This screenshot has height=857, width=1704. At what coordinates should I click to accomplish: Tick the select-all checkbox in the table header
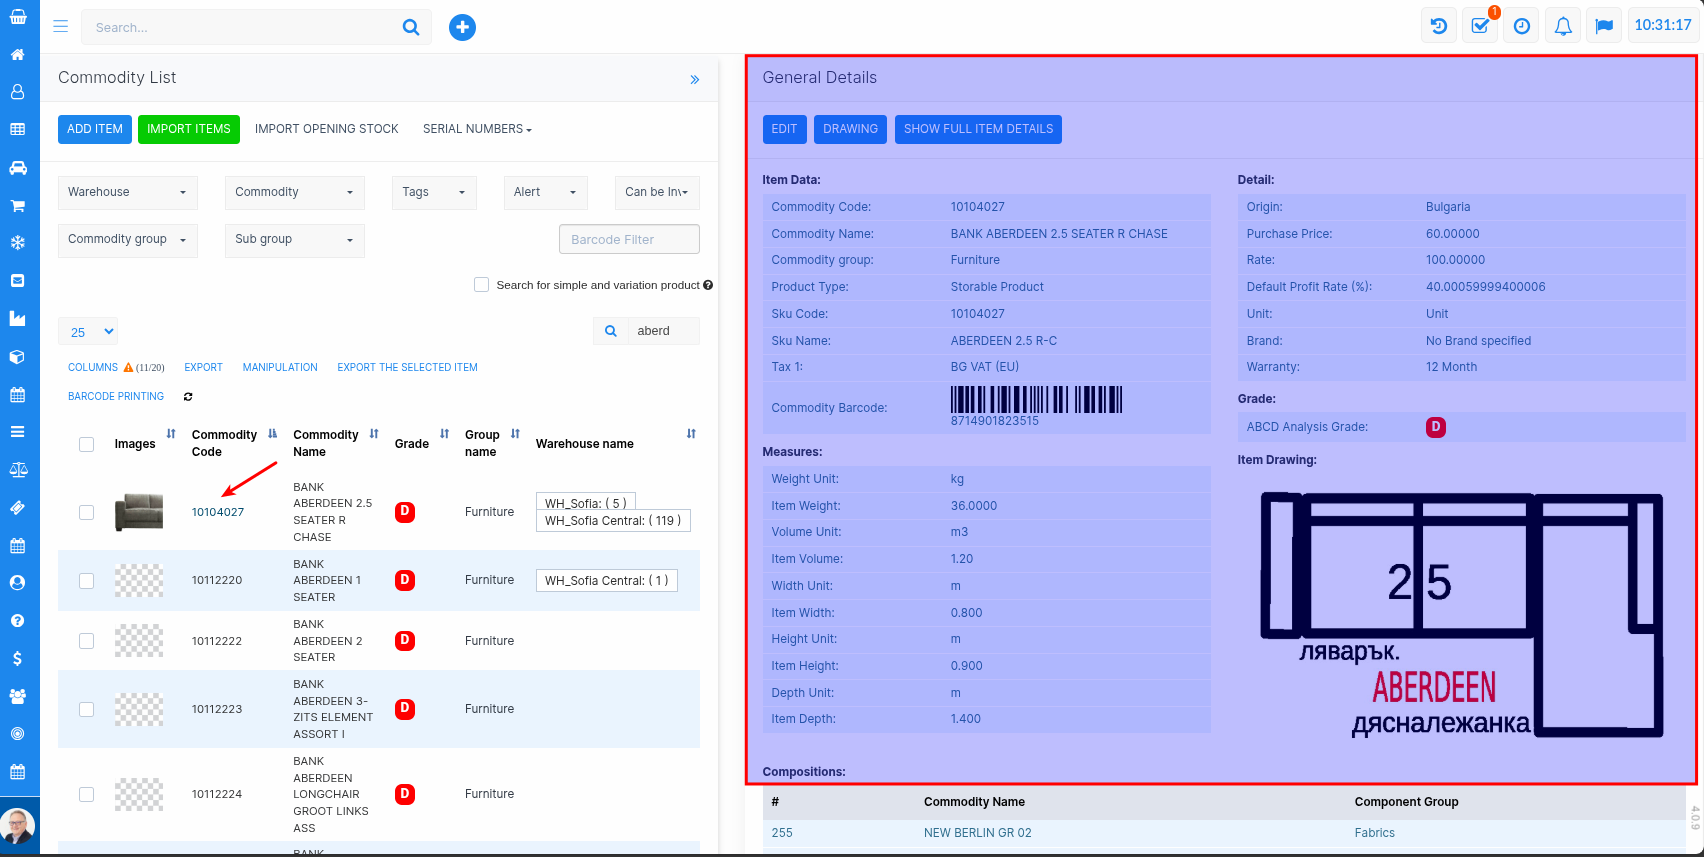(87, 444)
